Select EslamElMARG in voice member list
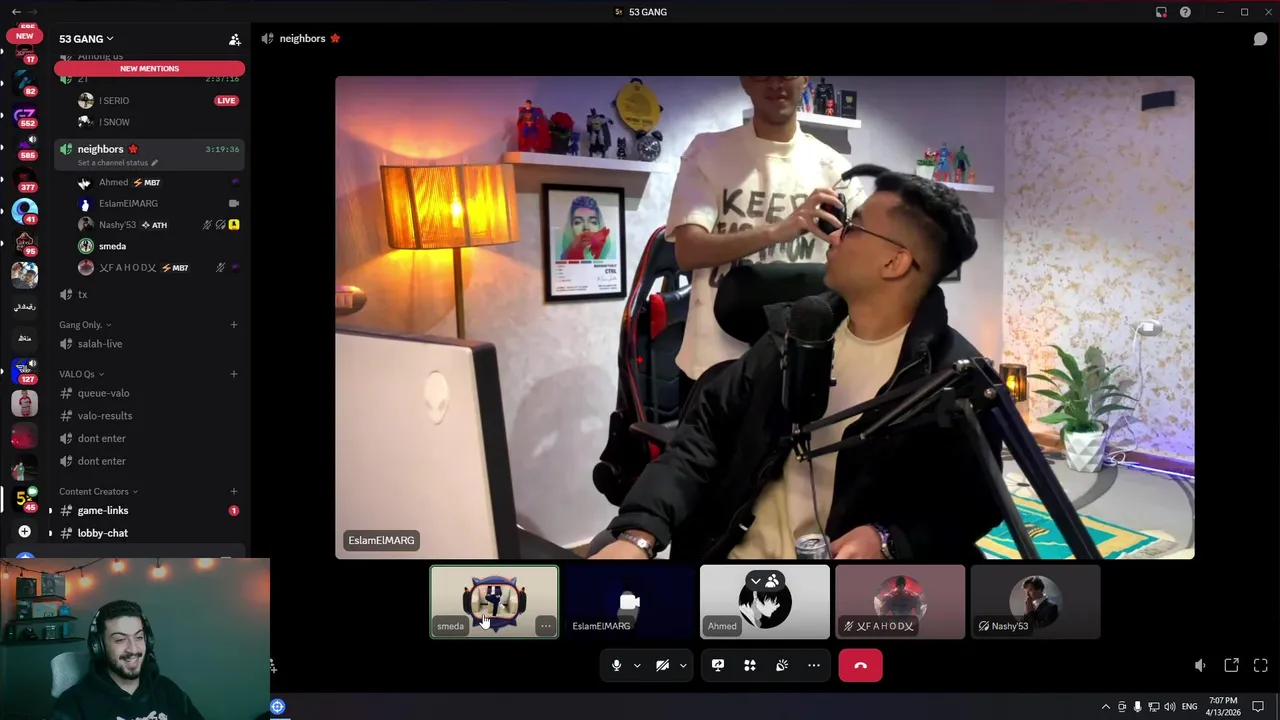The height and width of the screenshot is (720, 1280). coord(158,204)
